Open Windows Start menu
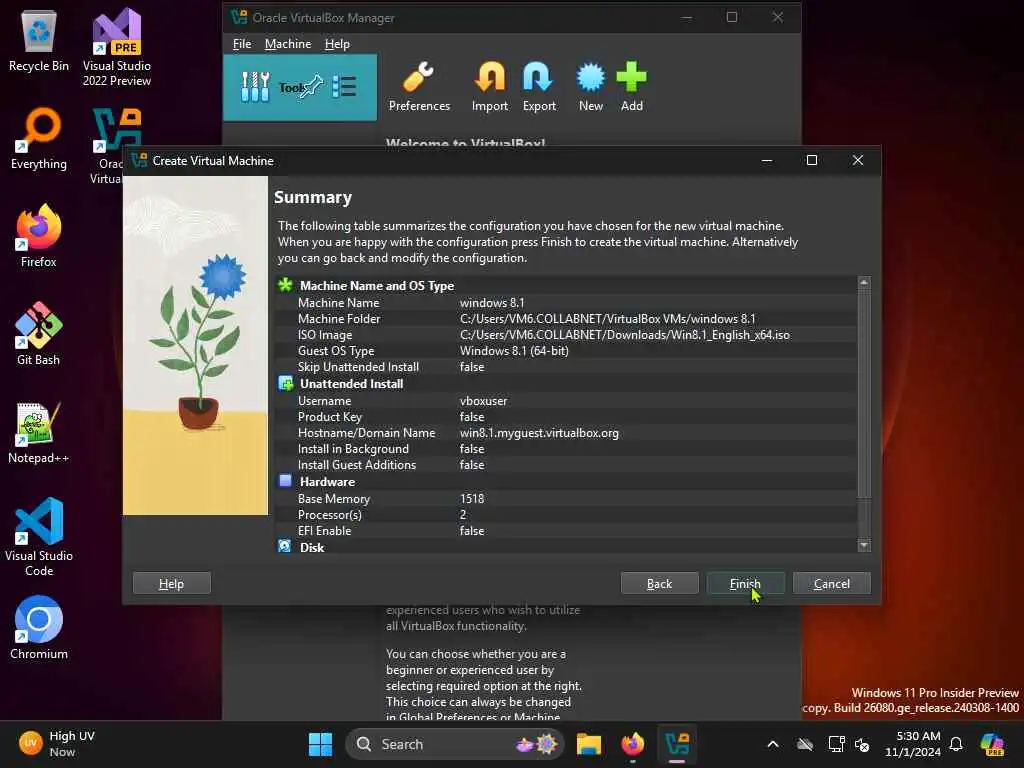The height and width of the screenshot is (768, 1024). [x=320, y=744]
